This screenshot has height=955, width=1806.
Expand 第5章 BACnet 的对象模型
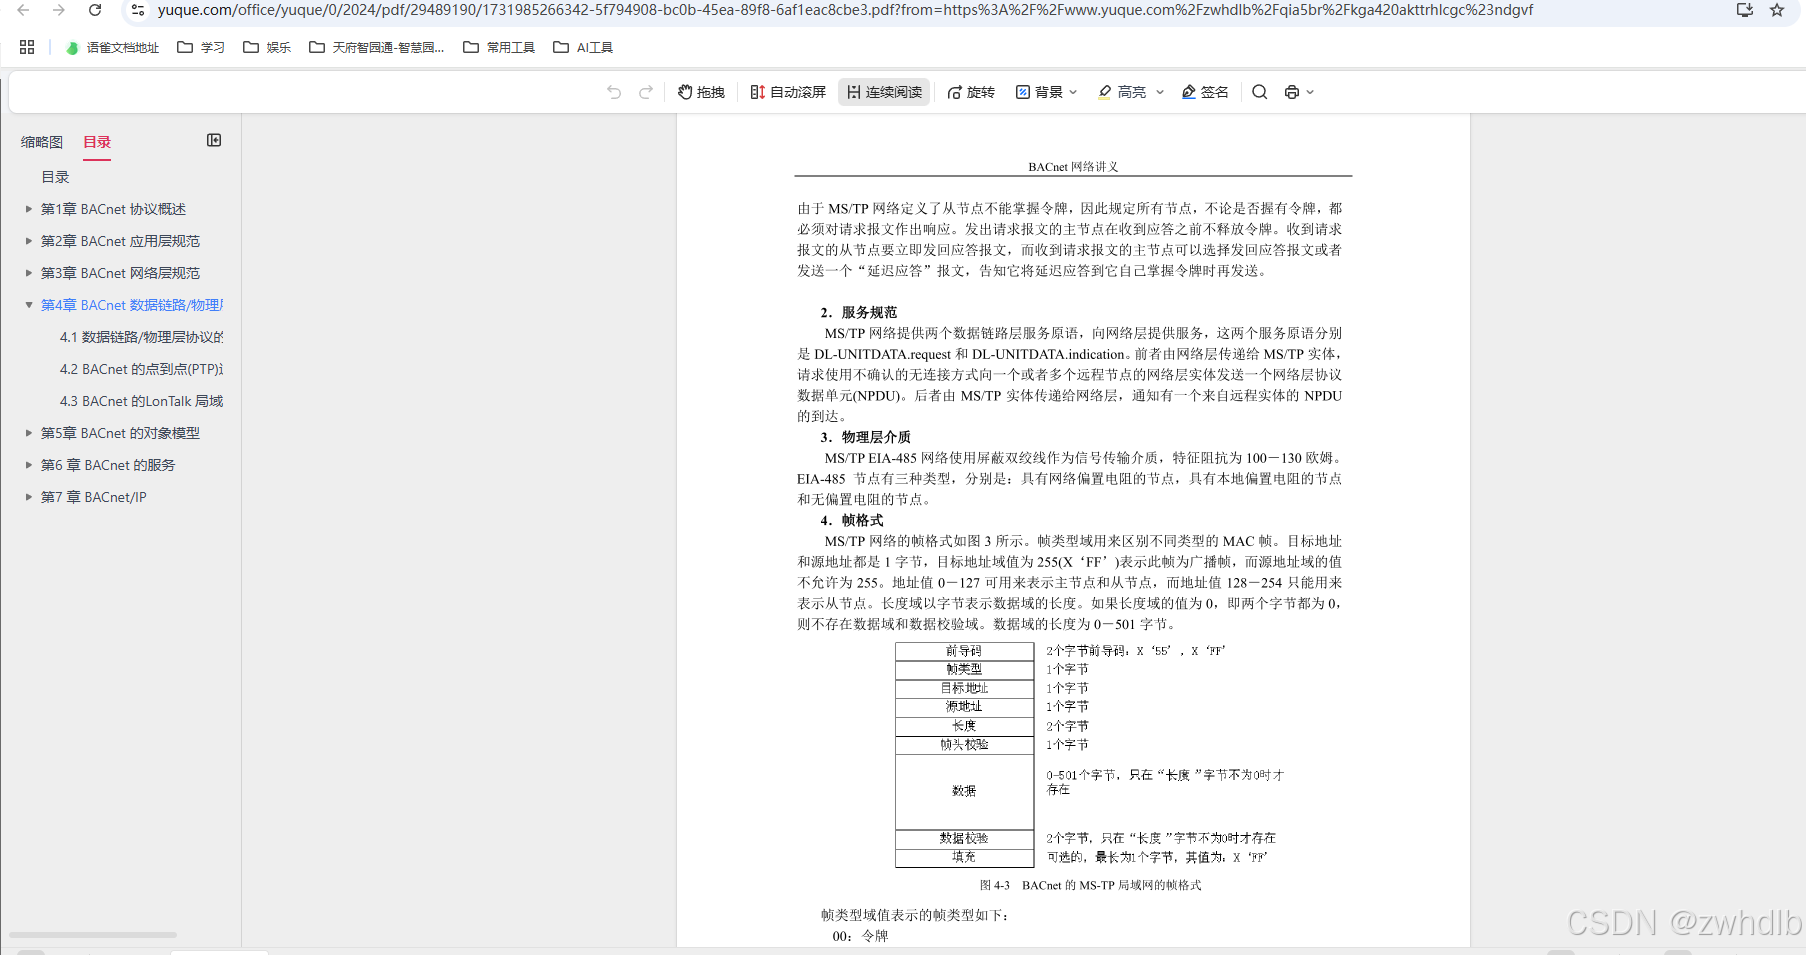click(x=28, y=433)
